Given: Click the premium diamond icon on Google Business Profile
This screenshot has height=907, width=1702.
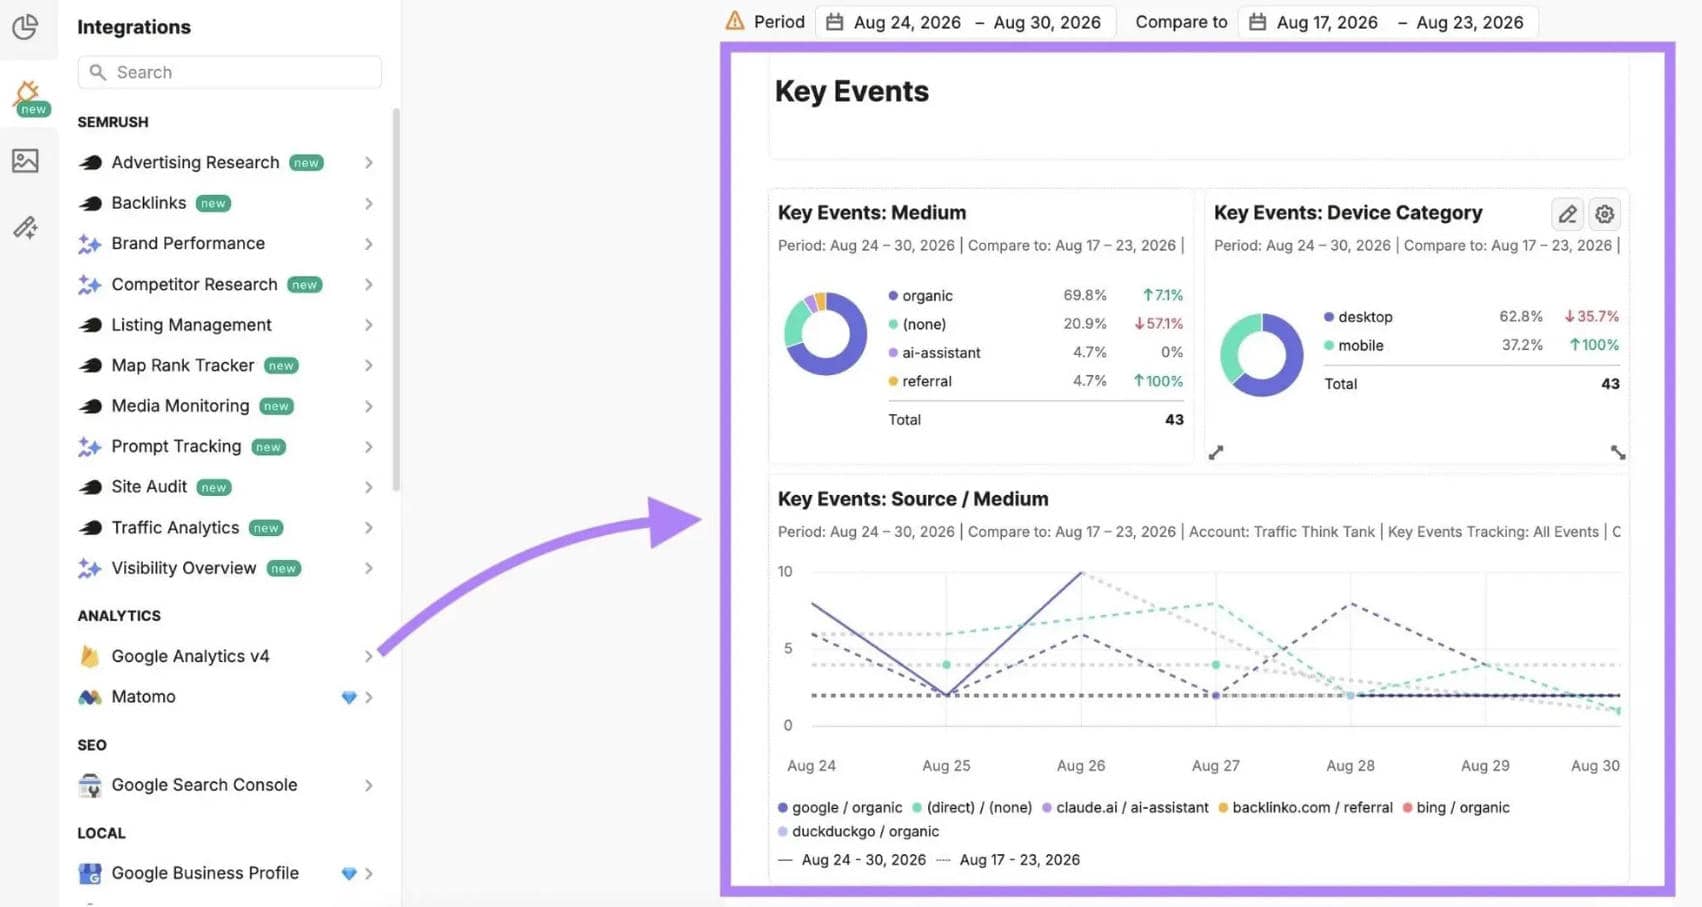Looking at the screenshot, I should point(349,874).
